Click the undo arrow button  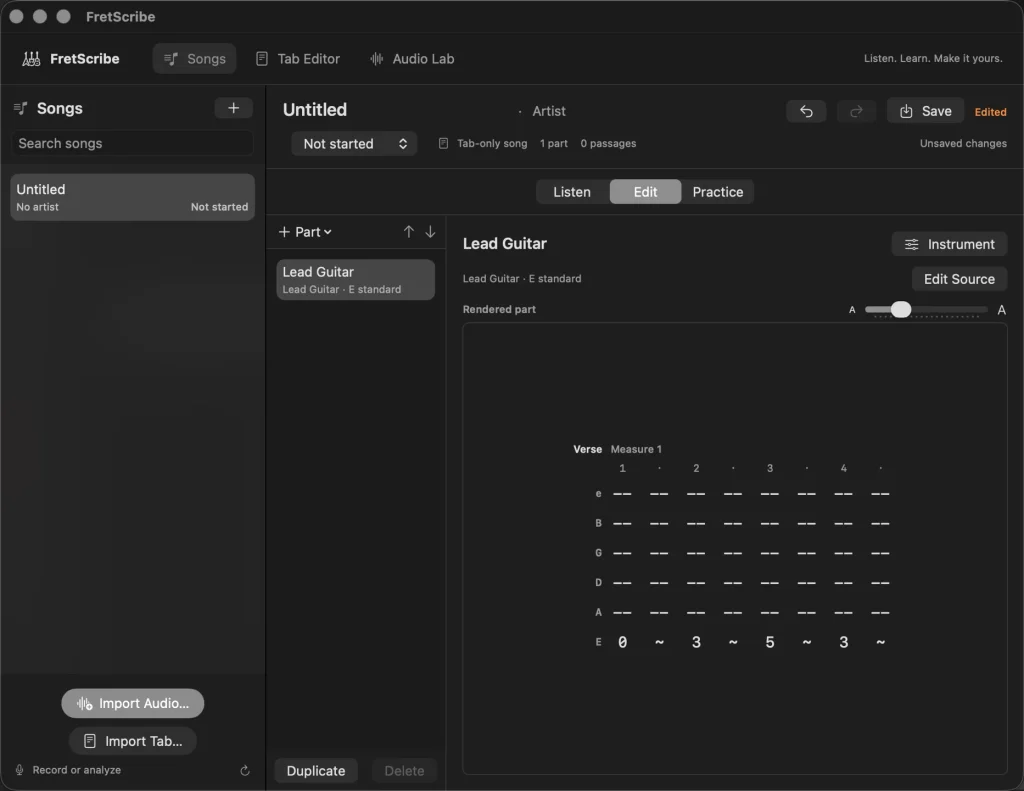[806, 112]
